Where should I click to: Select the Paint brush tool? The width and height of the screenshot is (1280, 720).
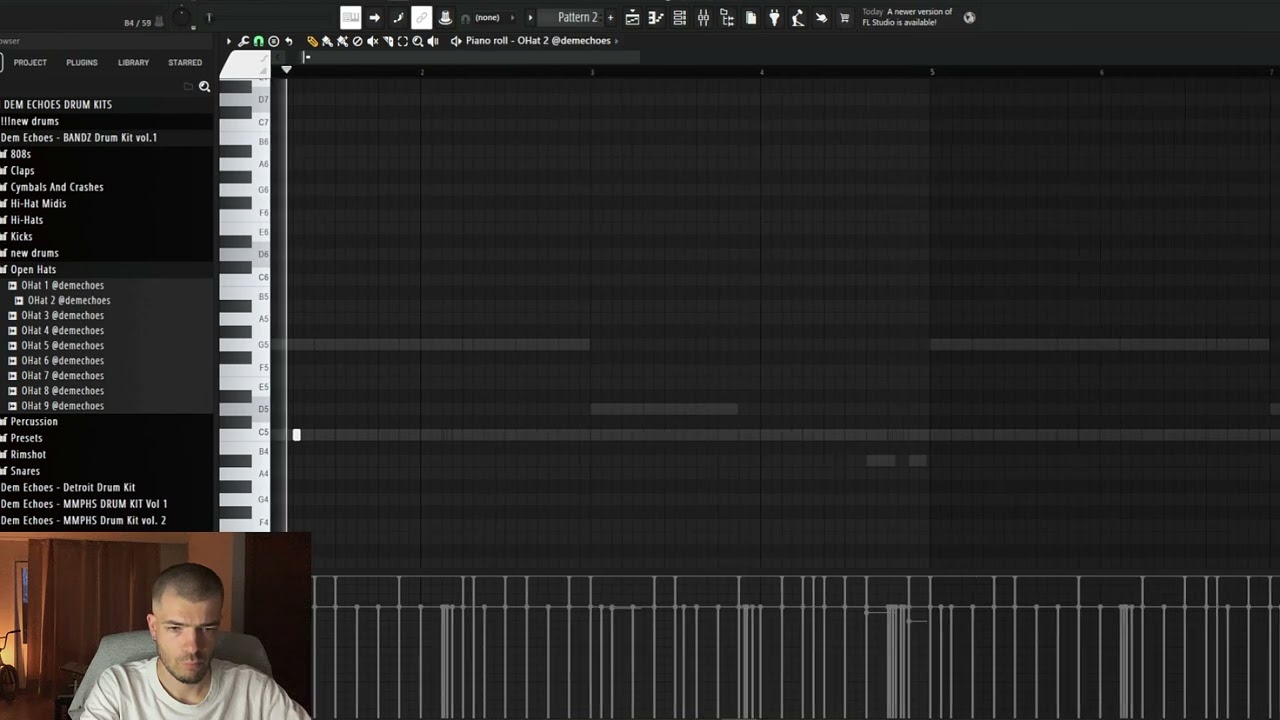327,41
